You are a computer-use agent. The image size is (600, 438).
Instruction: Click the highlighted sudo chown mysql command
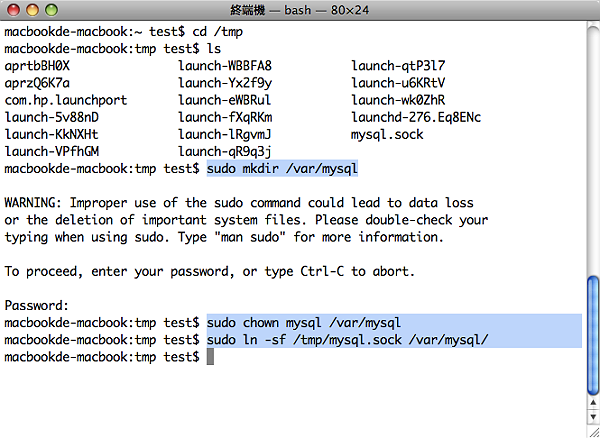304,322
